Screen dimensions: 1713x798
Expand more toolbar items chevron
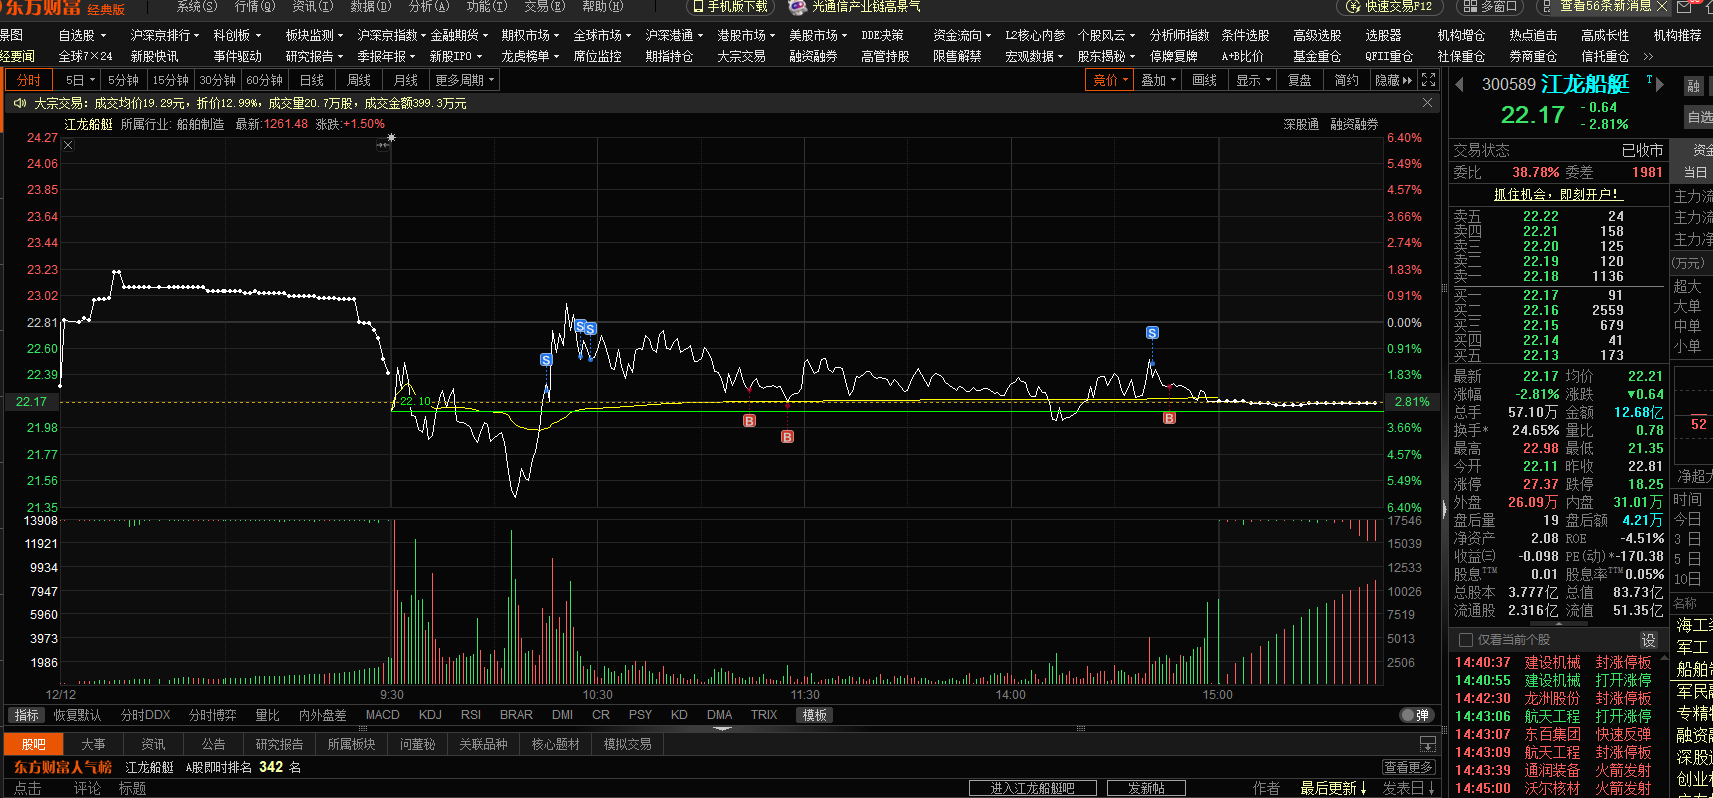click(x=1648, y=57)
